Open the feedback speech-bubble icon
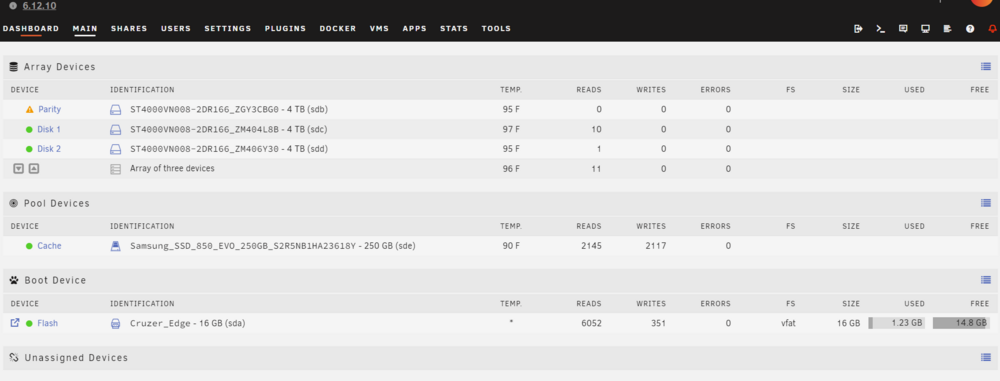Screen dimensions: 1000x381 point(903,29)
